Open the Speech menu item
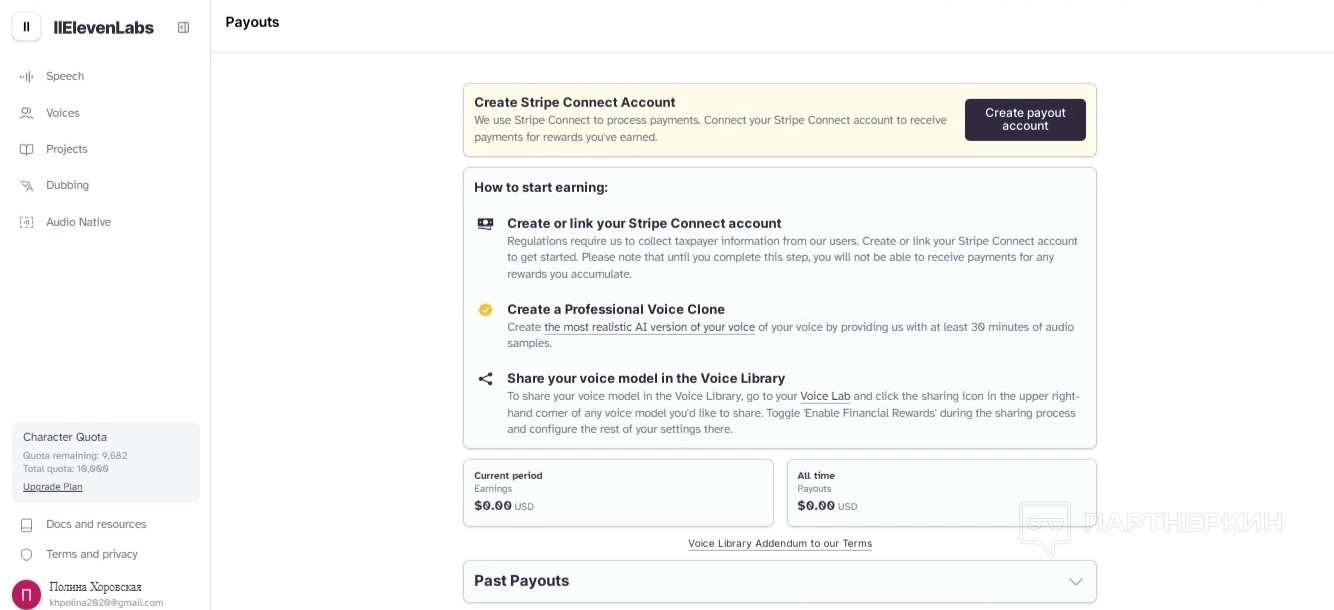 (65, 77)
